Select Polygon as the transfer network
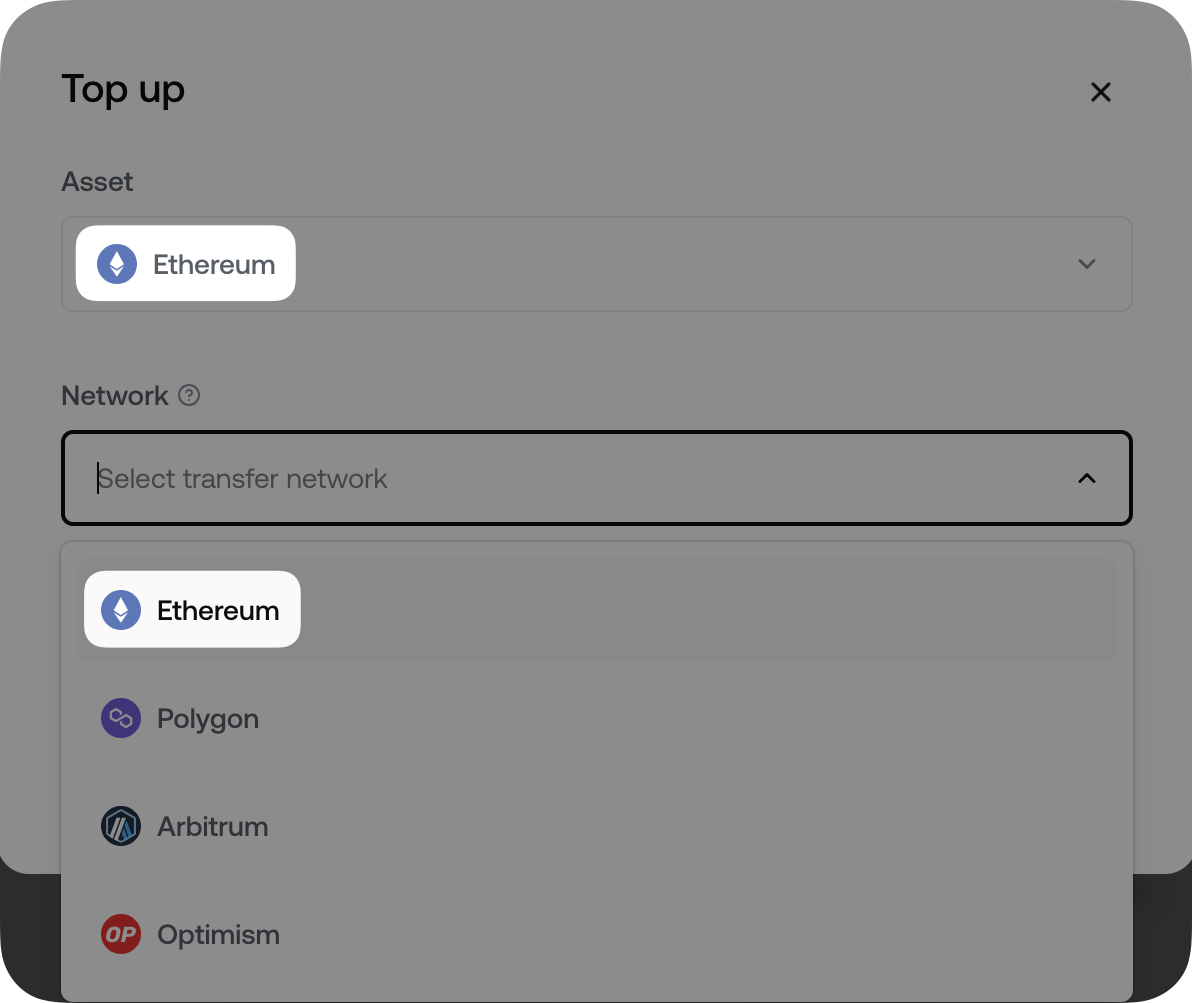 point(208,718)
